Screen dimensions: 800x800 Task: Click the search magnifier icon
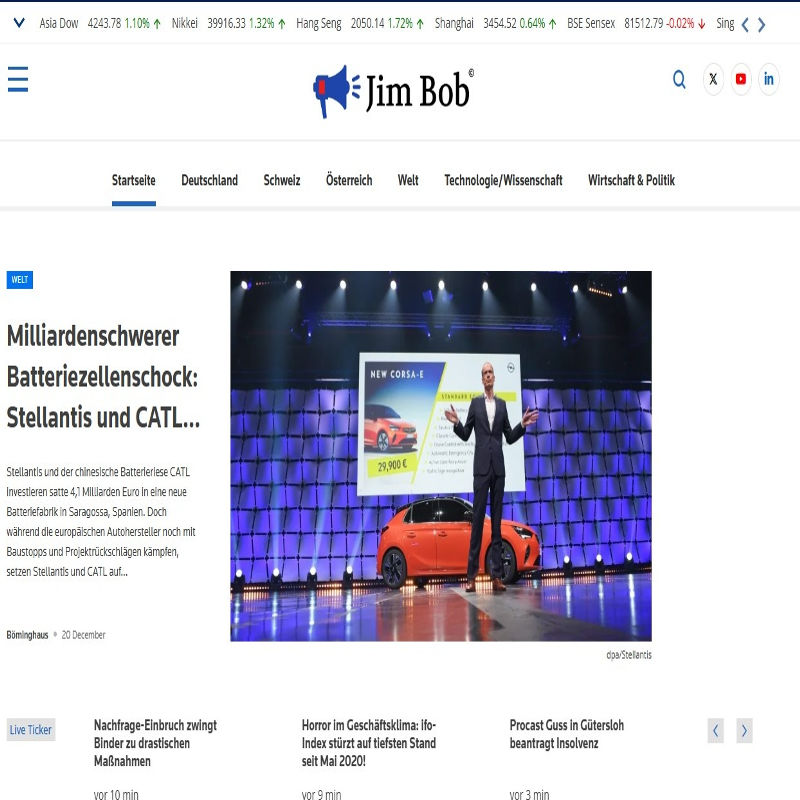tap(679, 80)
